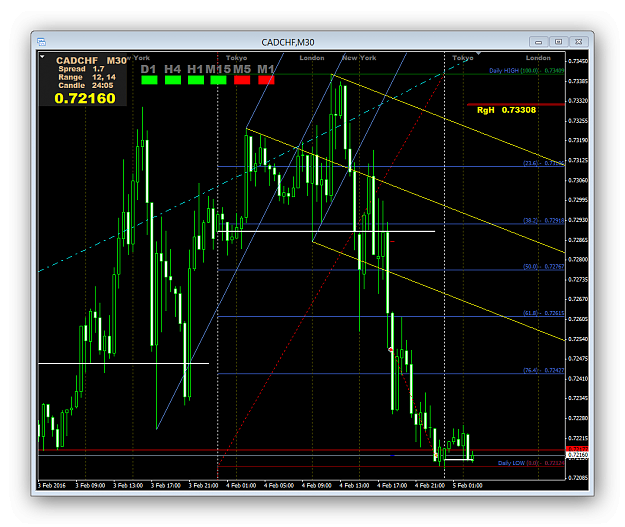The image size is (625, 527).
Task: Click the red price tag on price axis
Action: [x=577, y=449]
